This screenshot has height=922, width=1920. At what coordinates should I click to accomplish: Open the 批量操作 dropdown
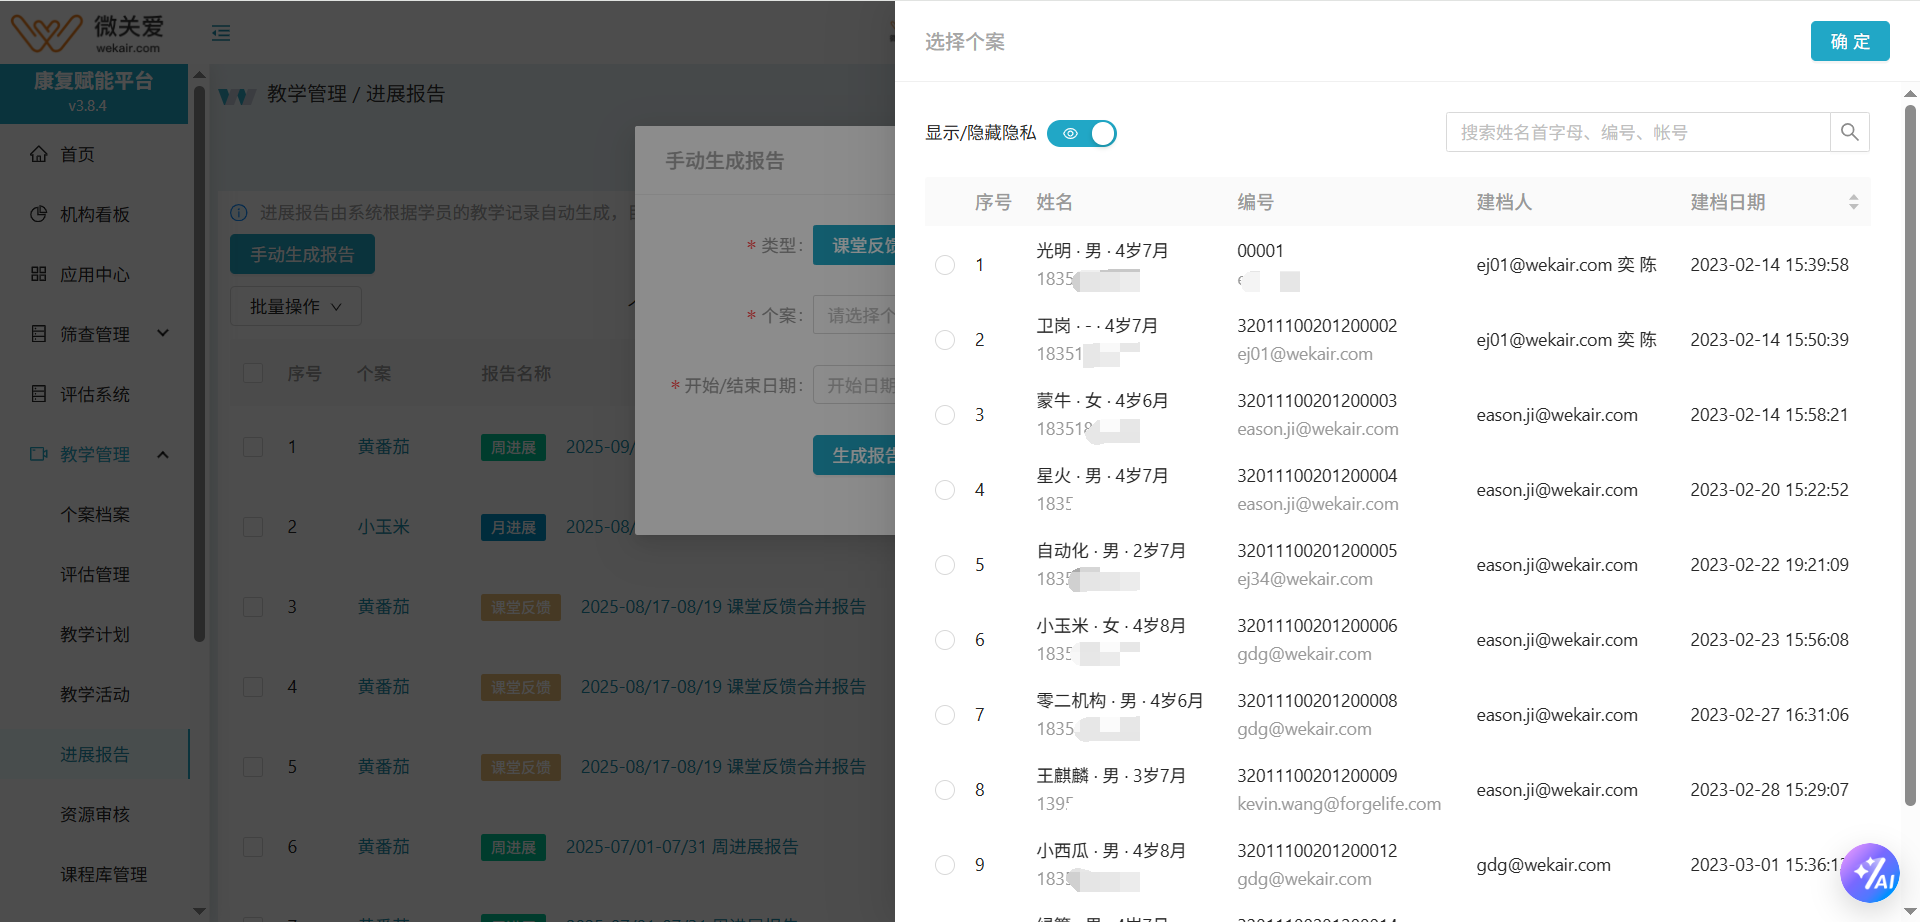(295, 306)
